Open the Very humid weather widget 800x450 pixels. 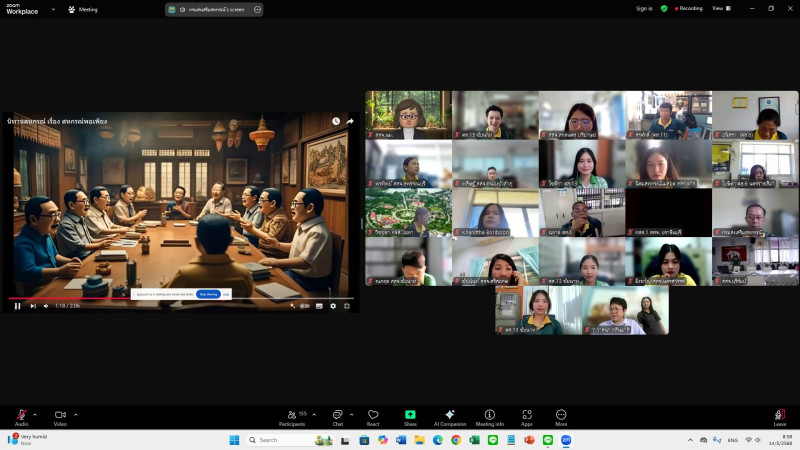[x=29, y=439]
